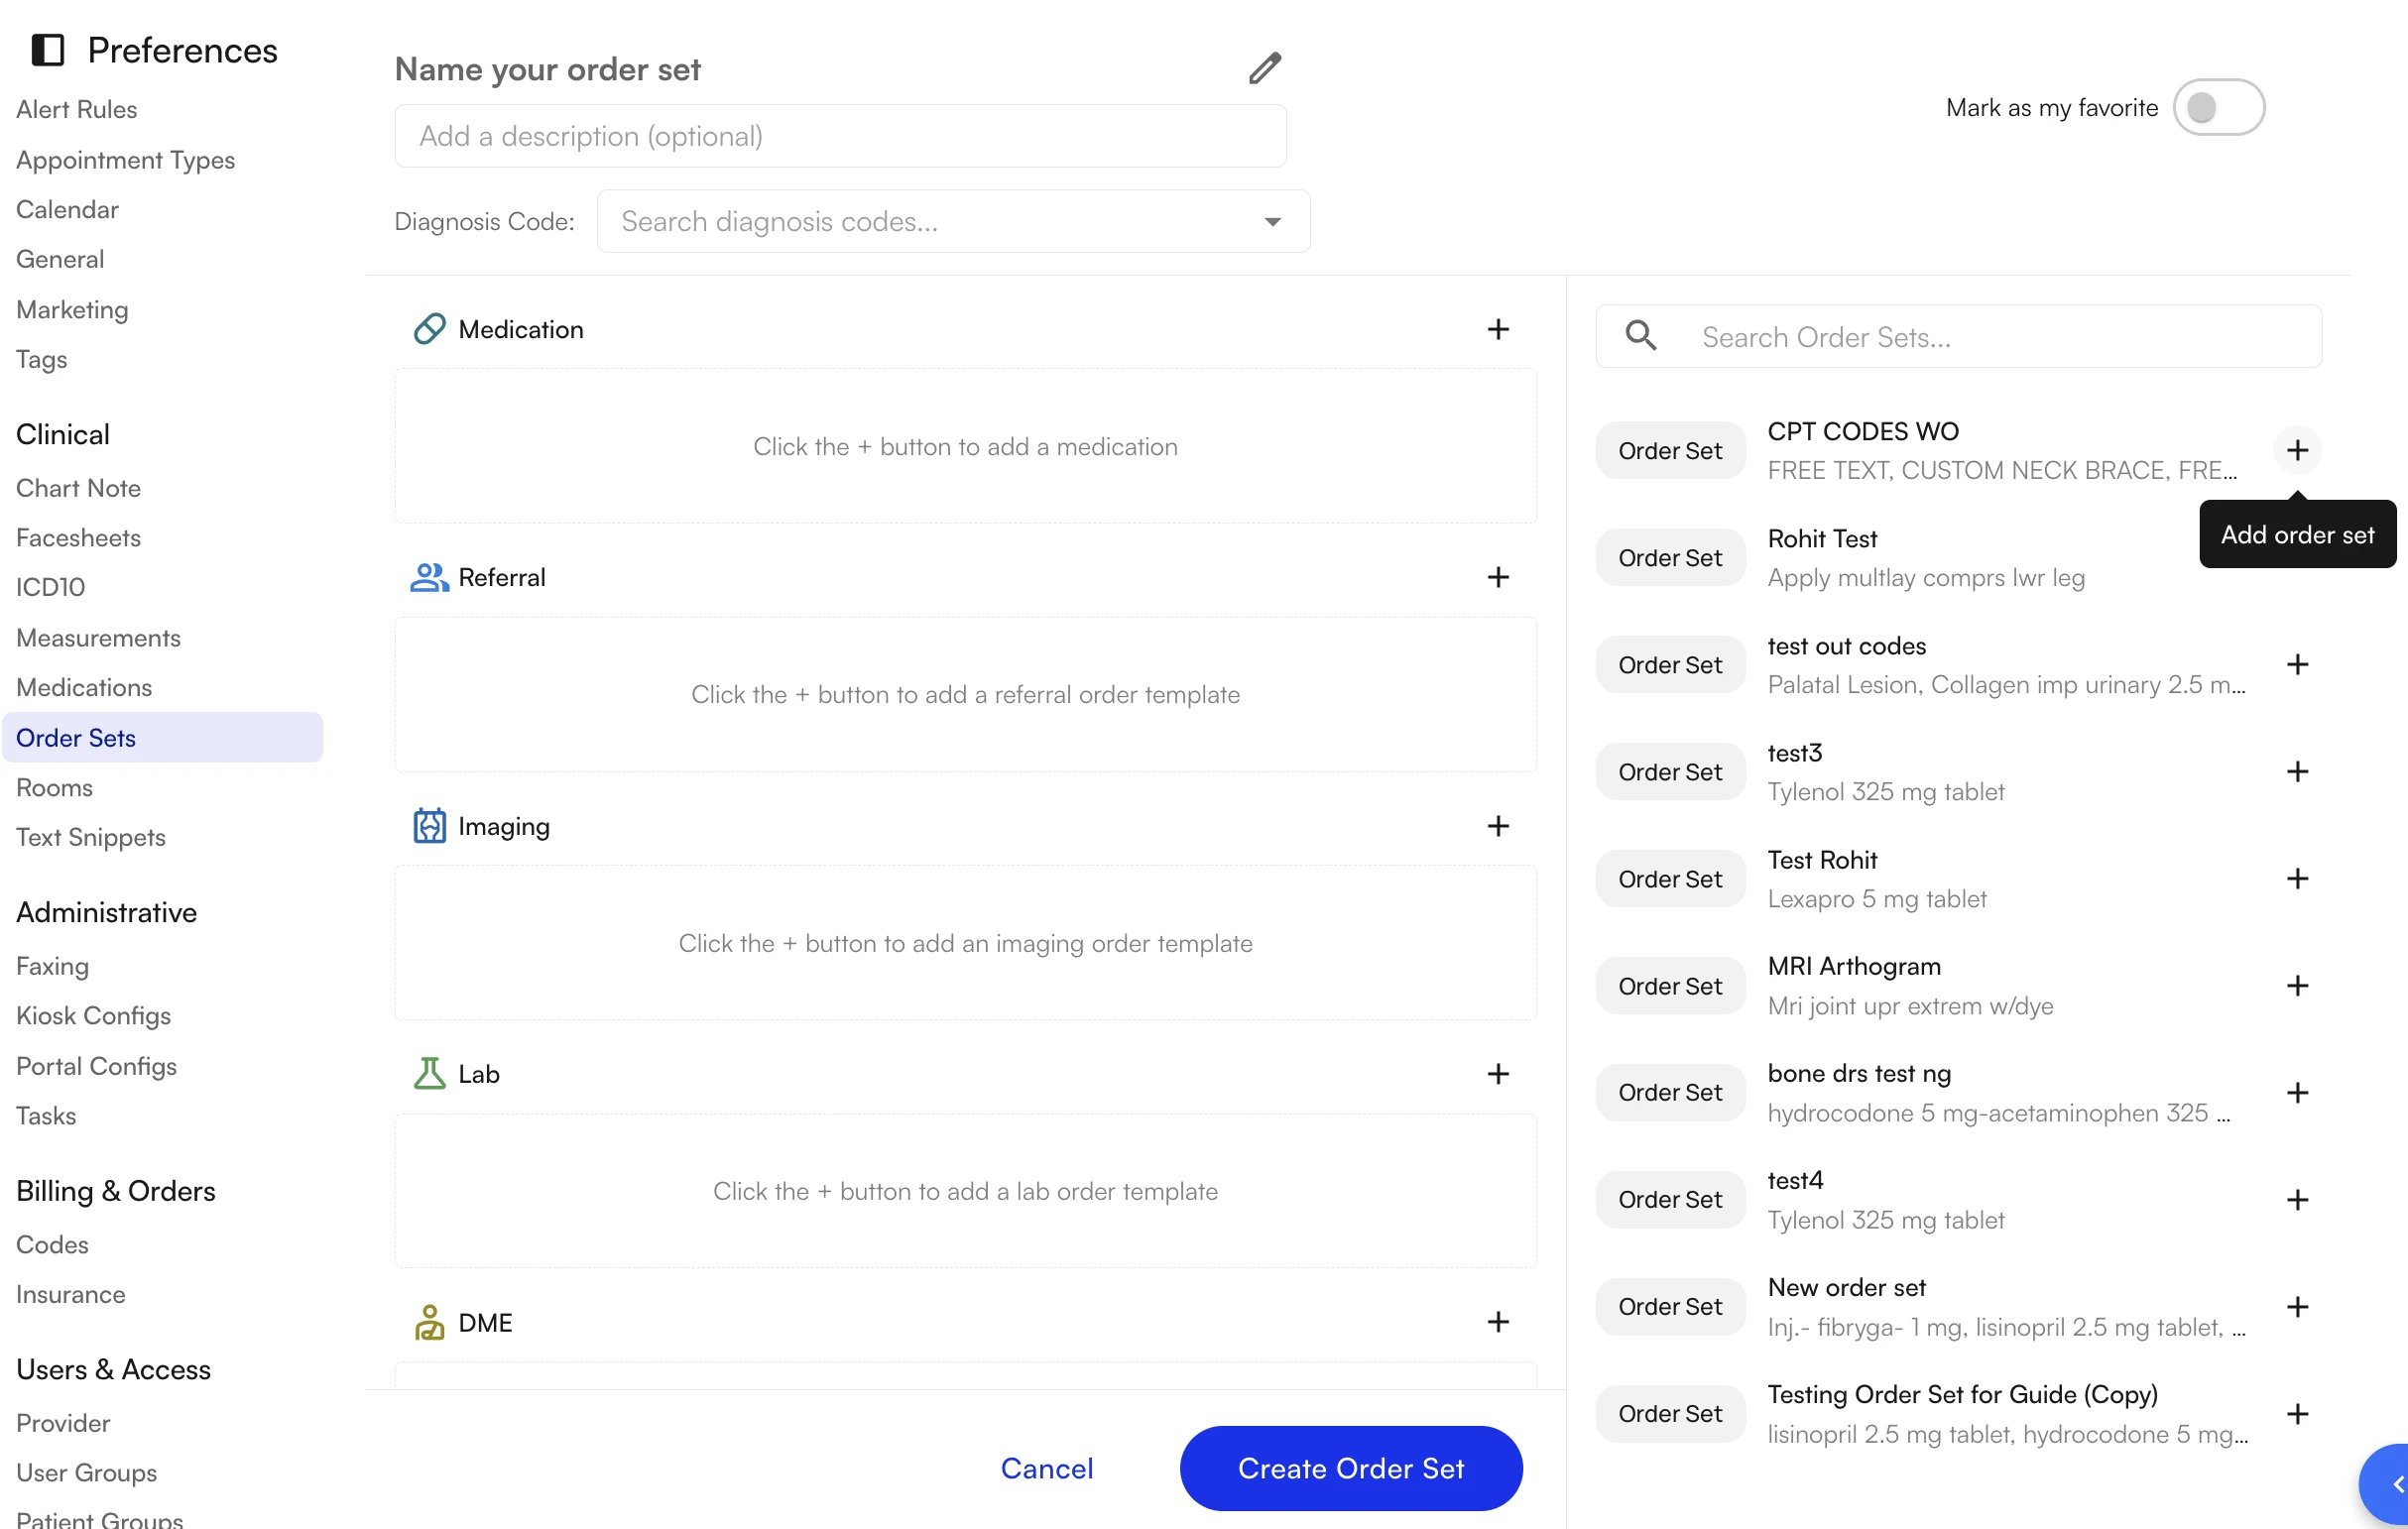Open Portal Configs settings
Screen dimensions: 2408x1529
click(96, 1065)
